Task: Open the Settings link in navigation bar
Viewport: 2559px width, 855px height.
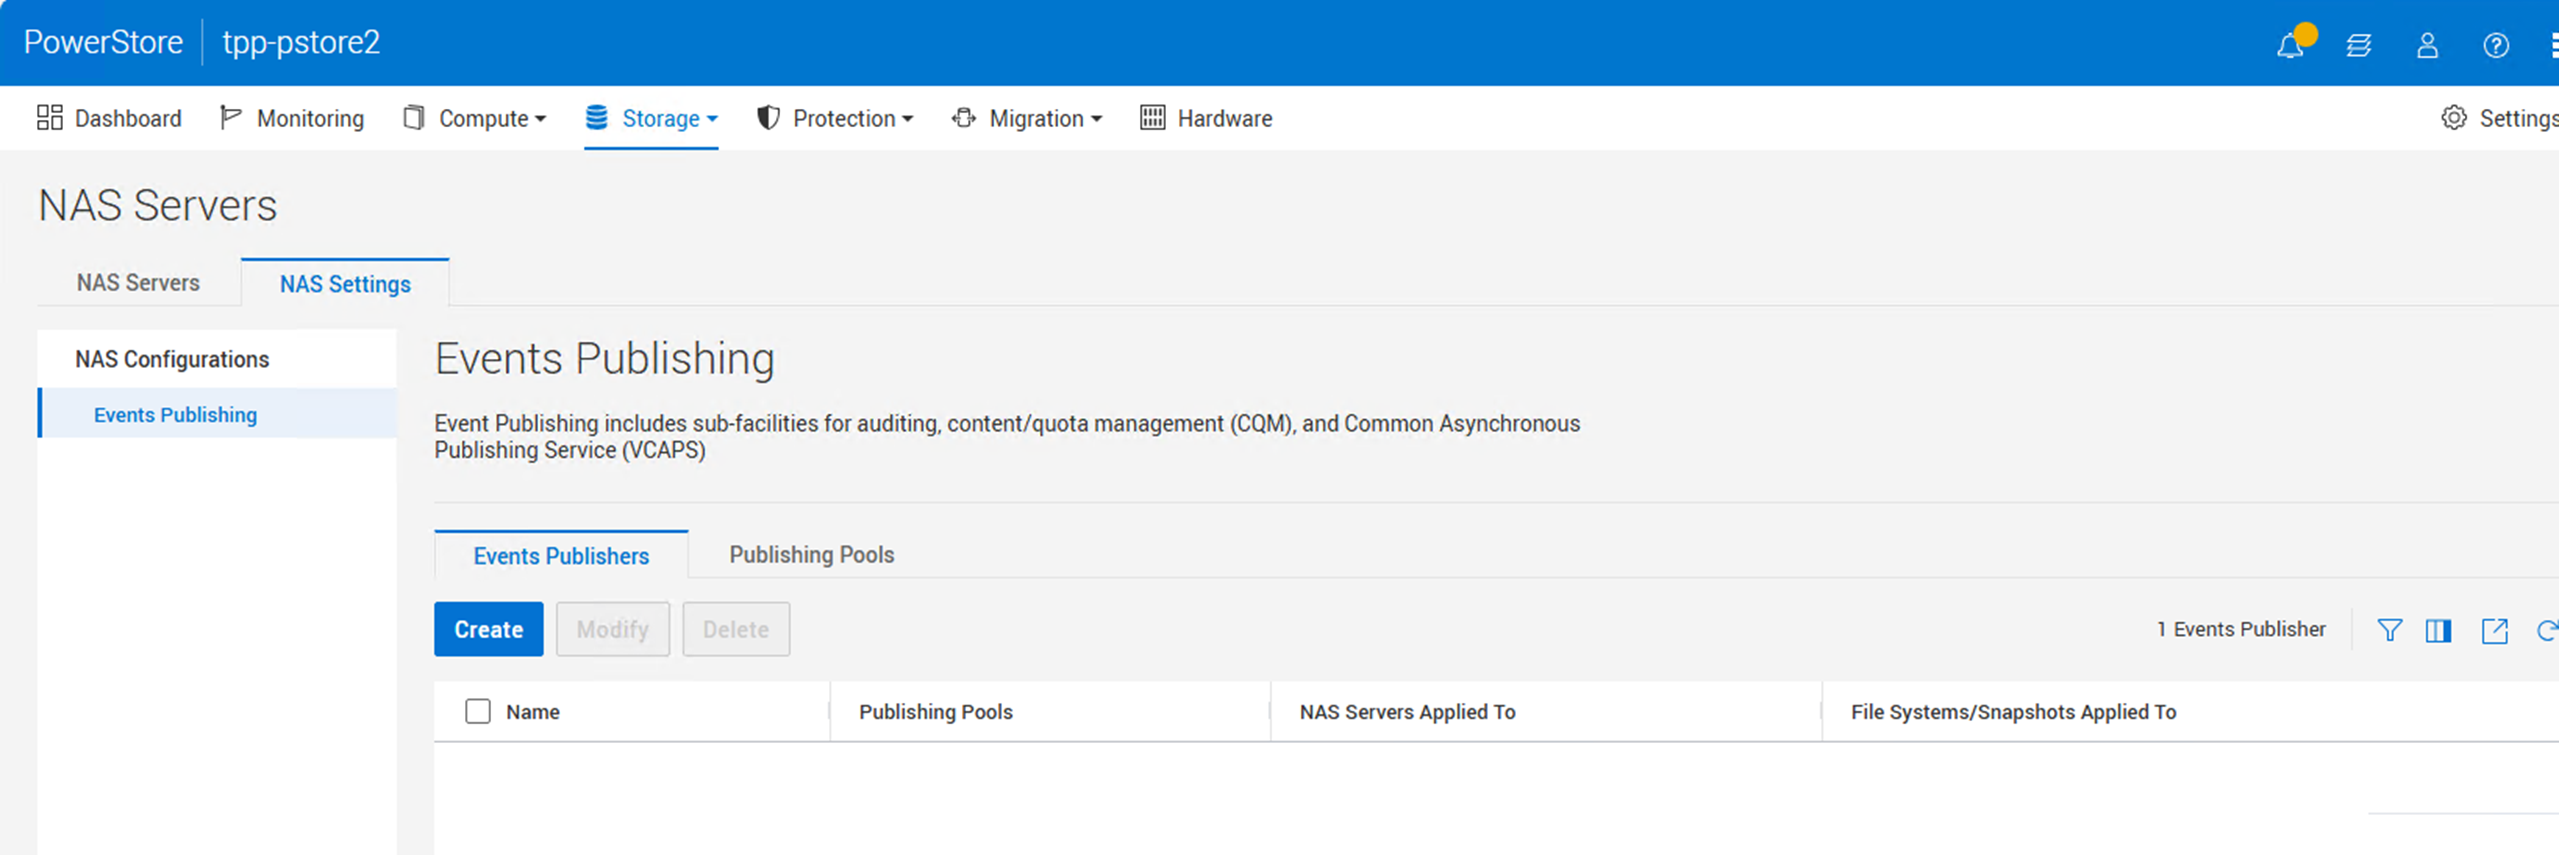Action: click(x=2518, y=119)
